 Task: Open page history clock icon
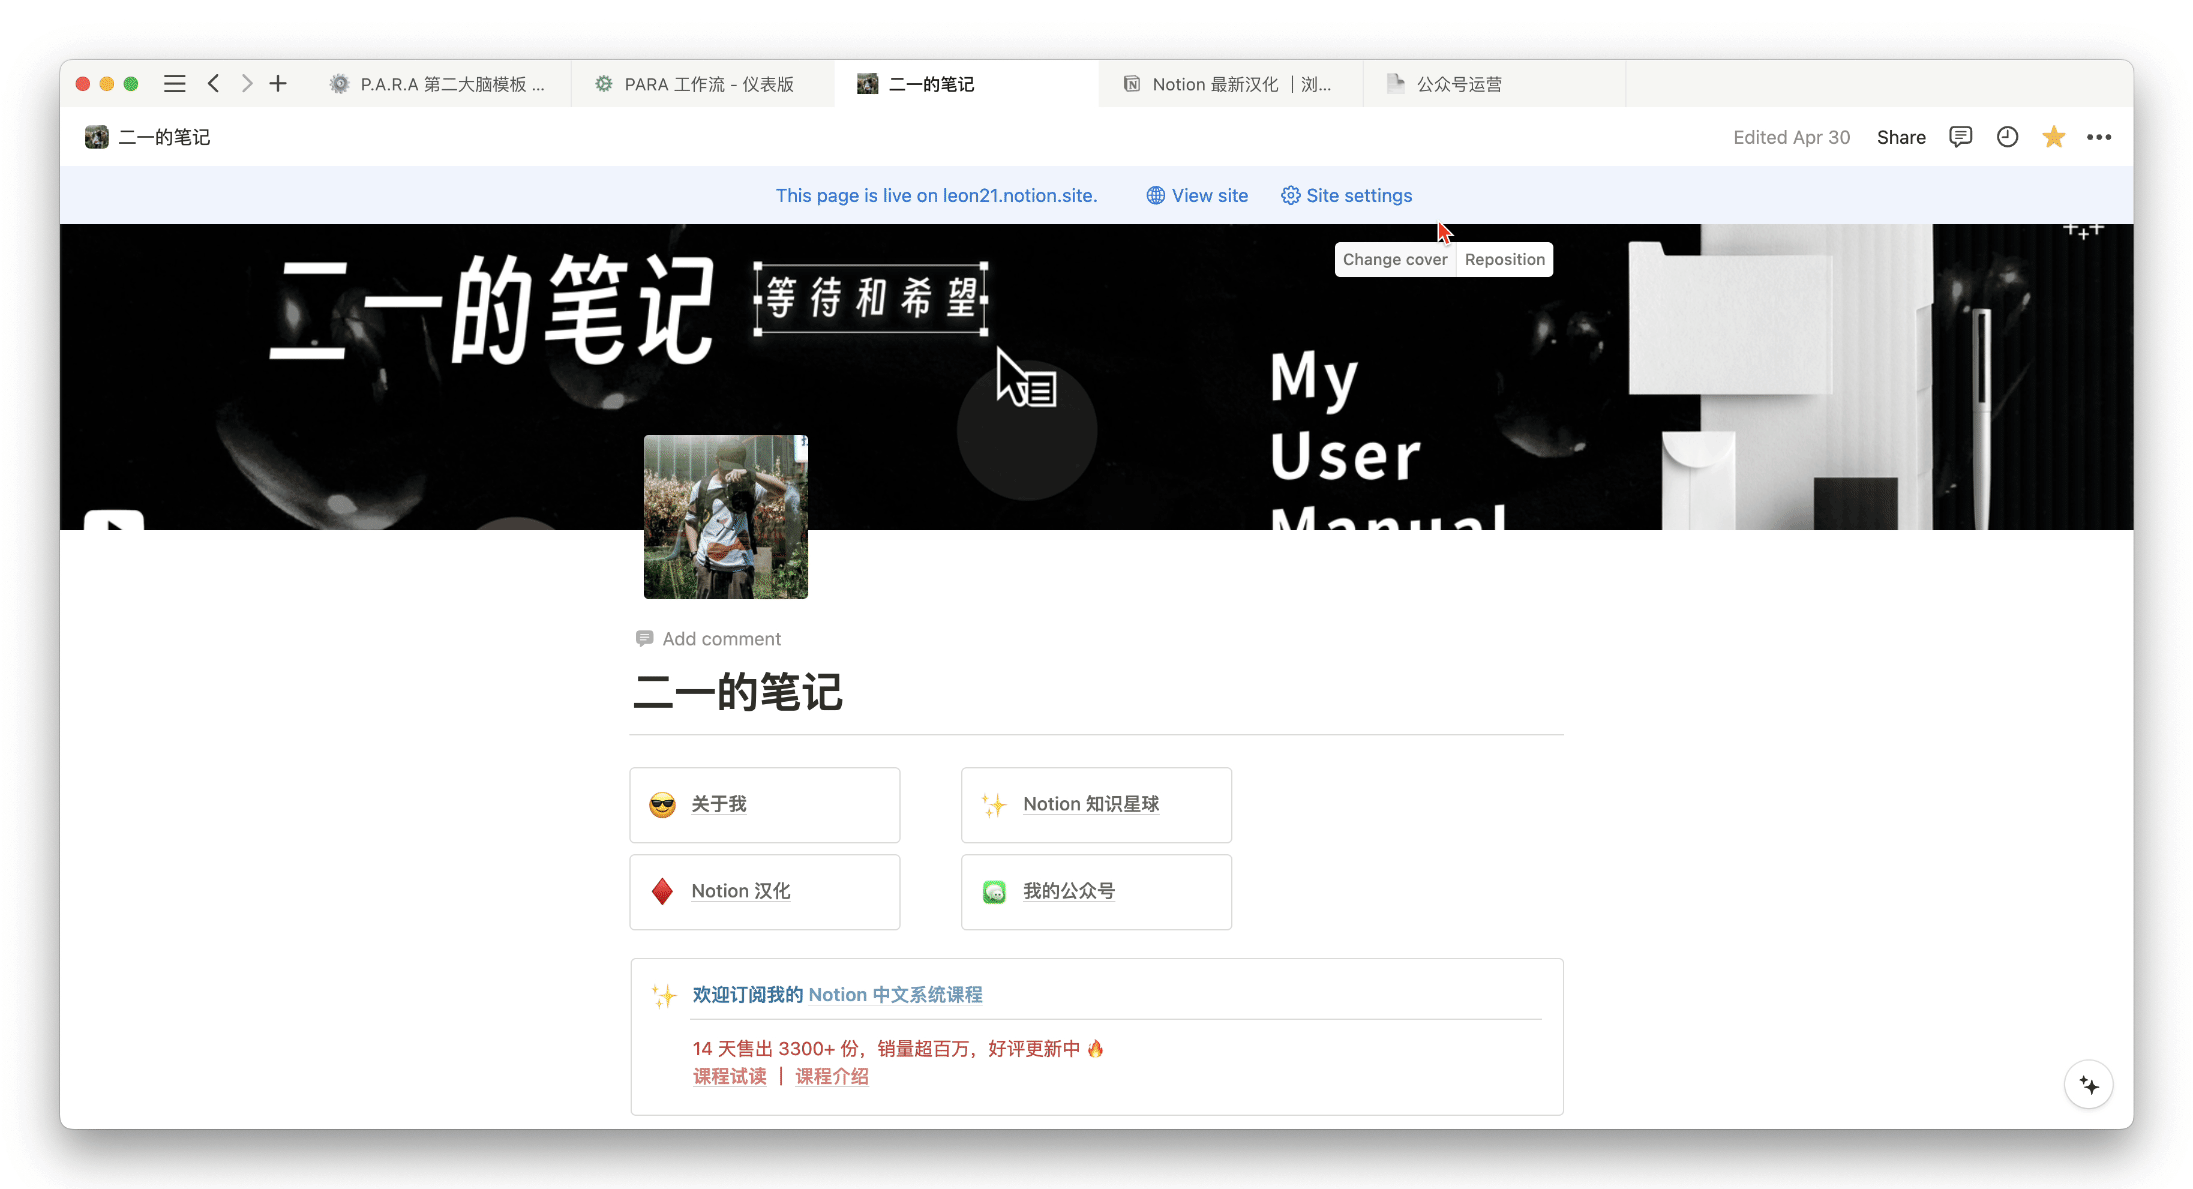coord(2007,137)
